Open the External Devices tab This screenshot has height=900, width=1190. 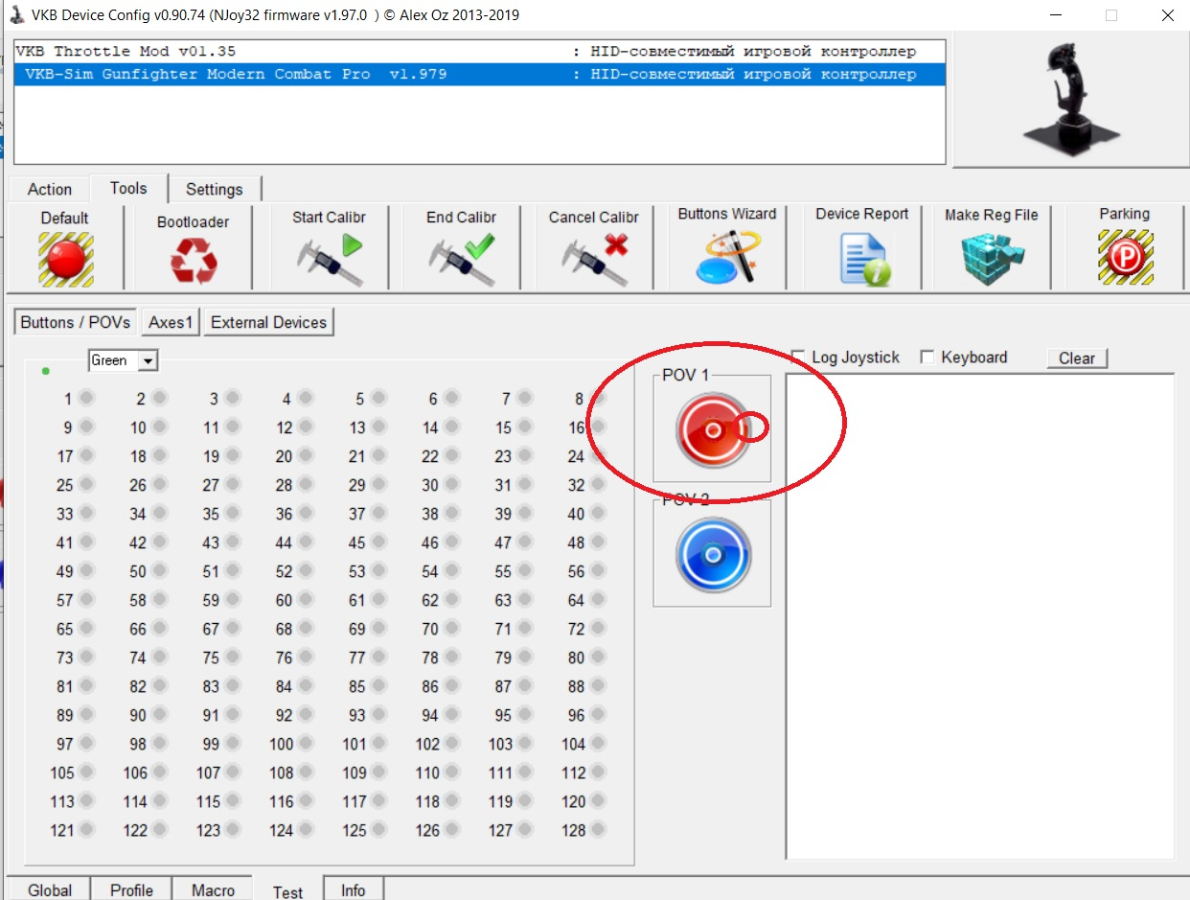pos(268,322)
